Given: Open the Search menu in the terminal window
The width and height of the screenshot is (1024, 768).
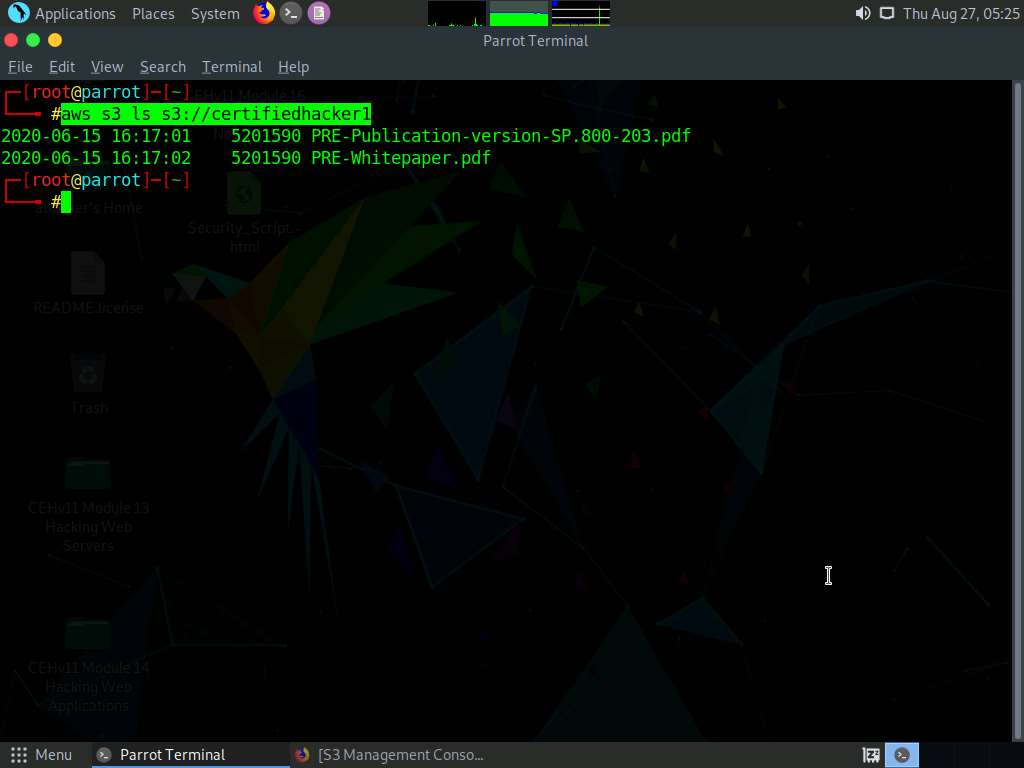Looking at the screenshot, I should pos(162,66).
